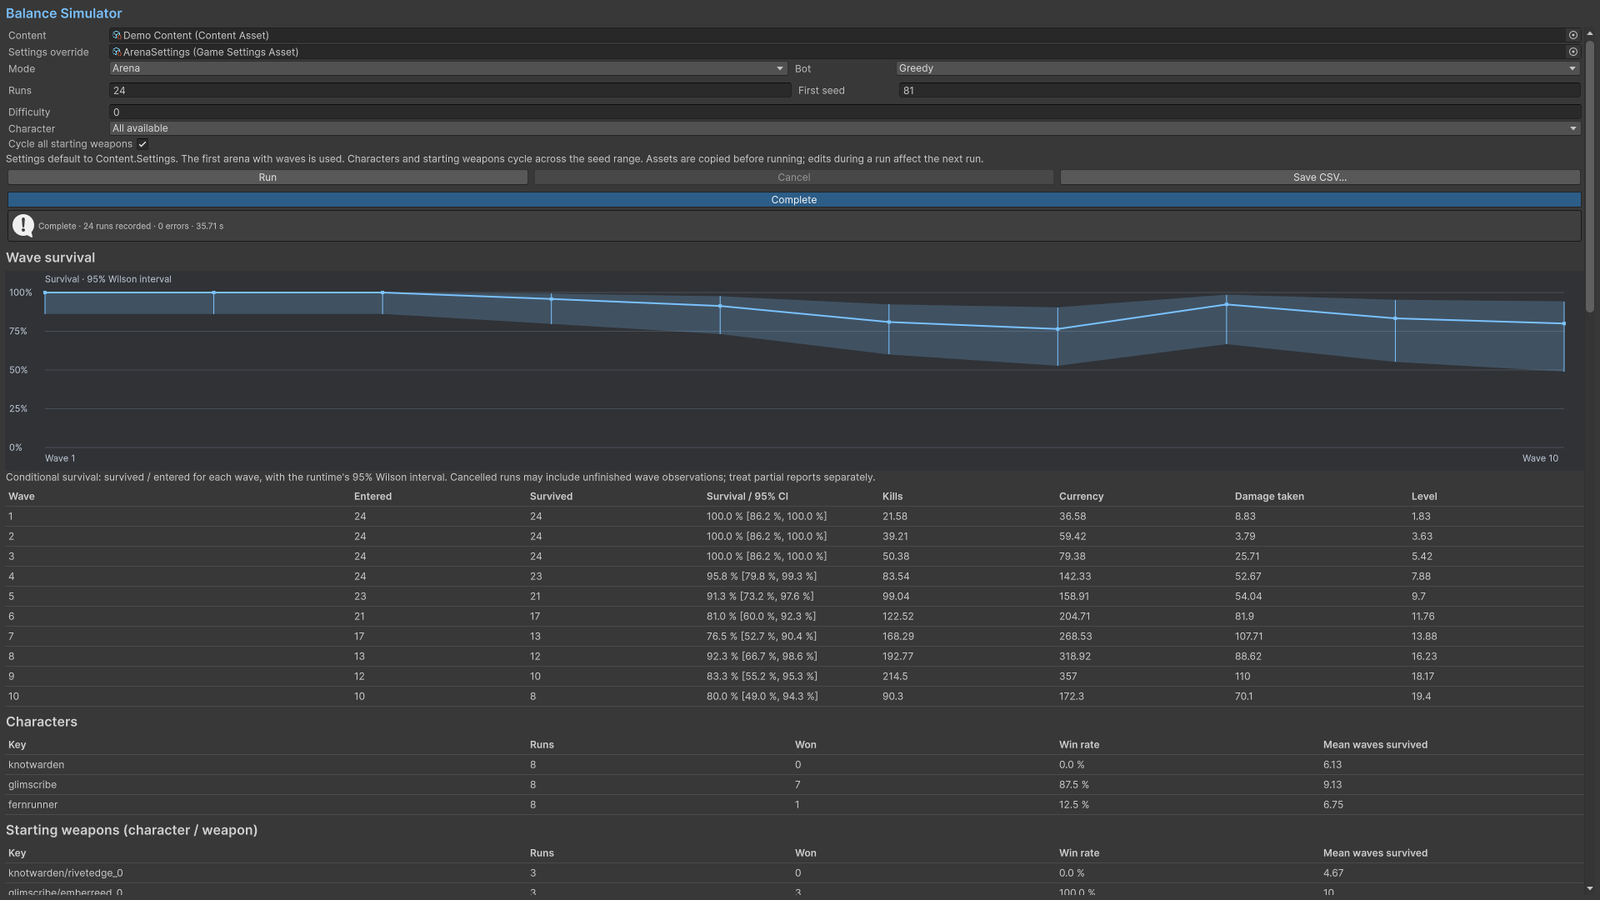
Task: Click the knotwarden/rivetedge_0 weapon row
Action: [794, 873]
